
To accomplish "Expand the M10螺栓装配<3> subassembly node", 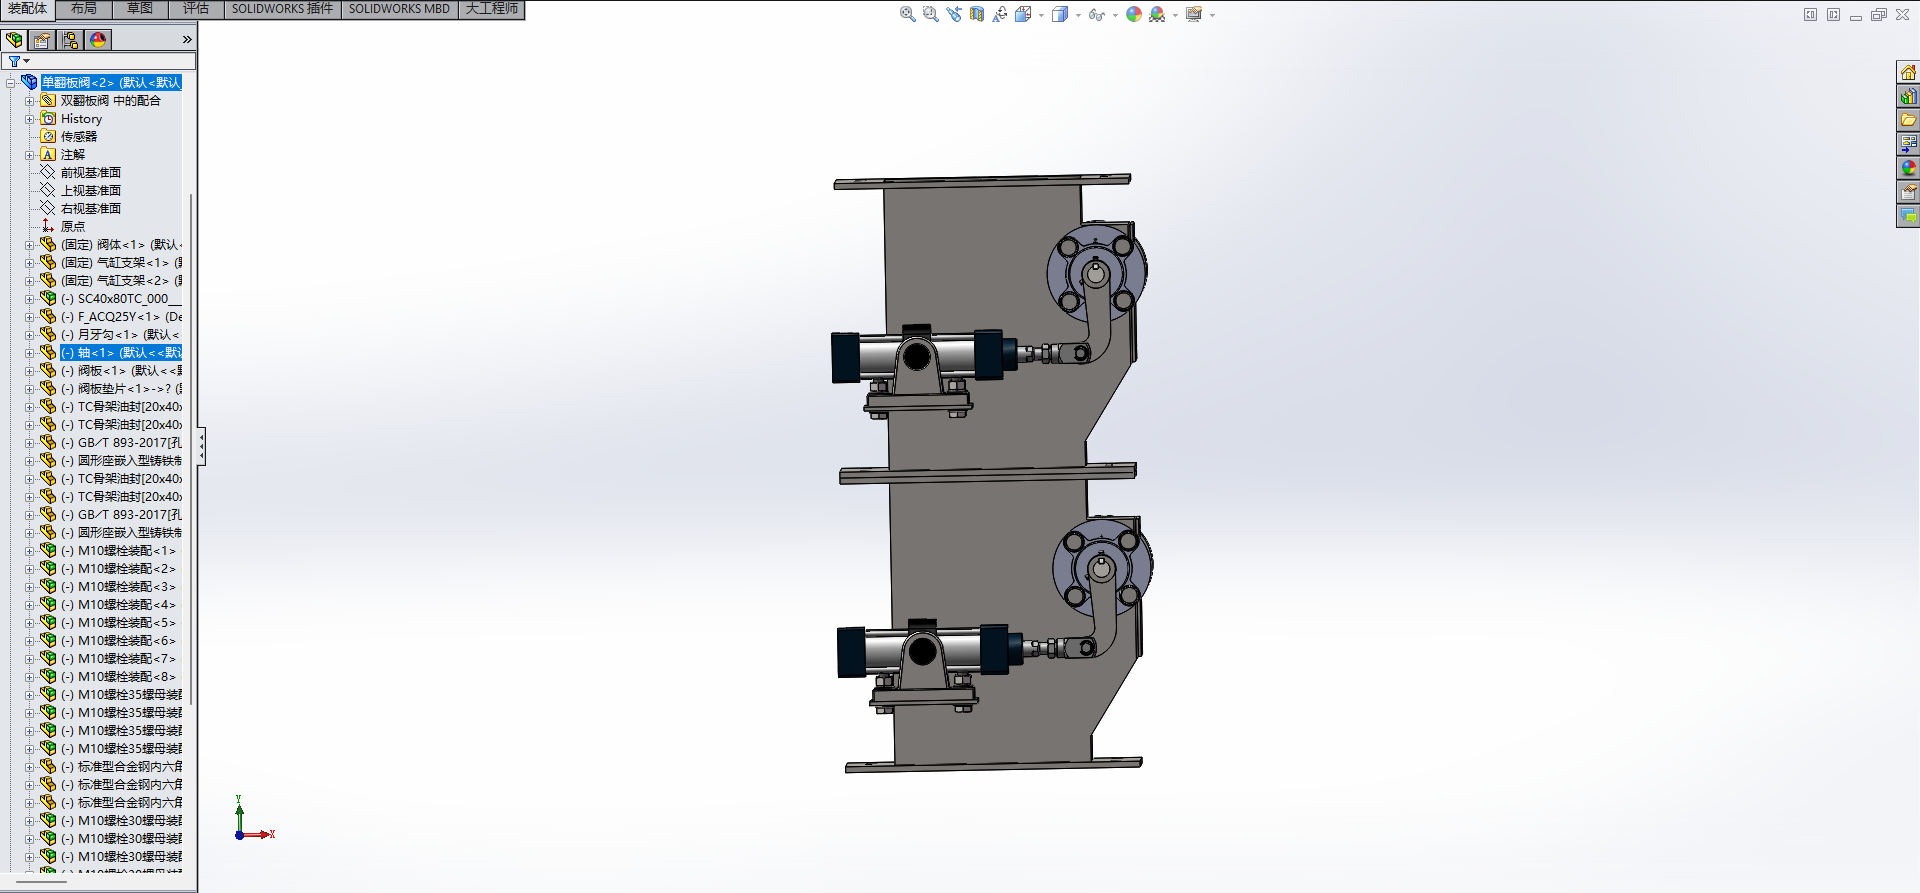I will [x=30, y=587].
